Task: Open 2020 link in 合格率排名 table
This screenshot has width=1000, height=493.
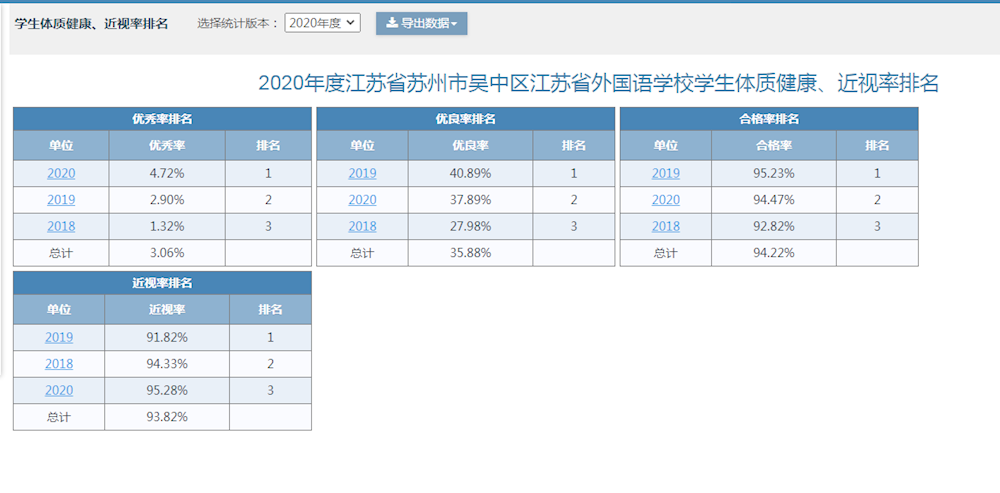Action: click(666, 200)
